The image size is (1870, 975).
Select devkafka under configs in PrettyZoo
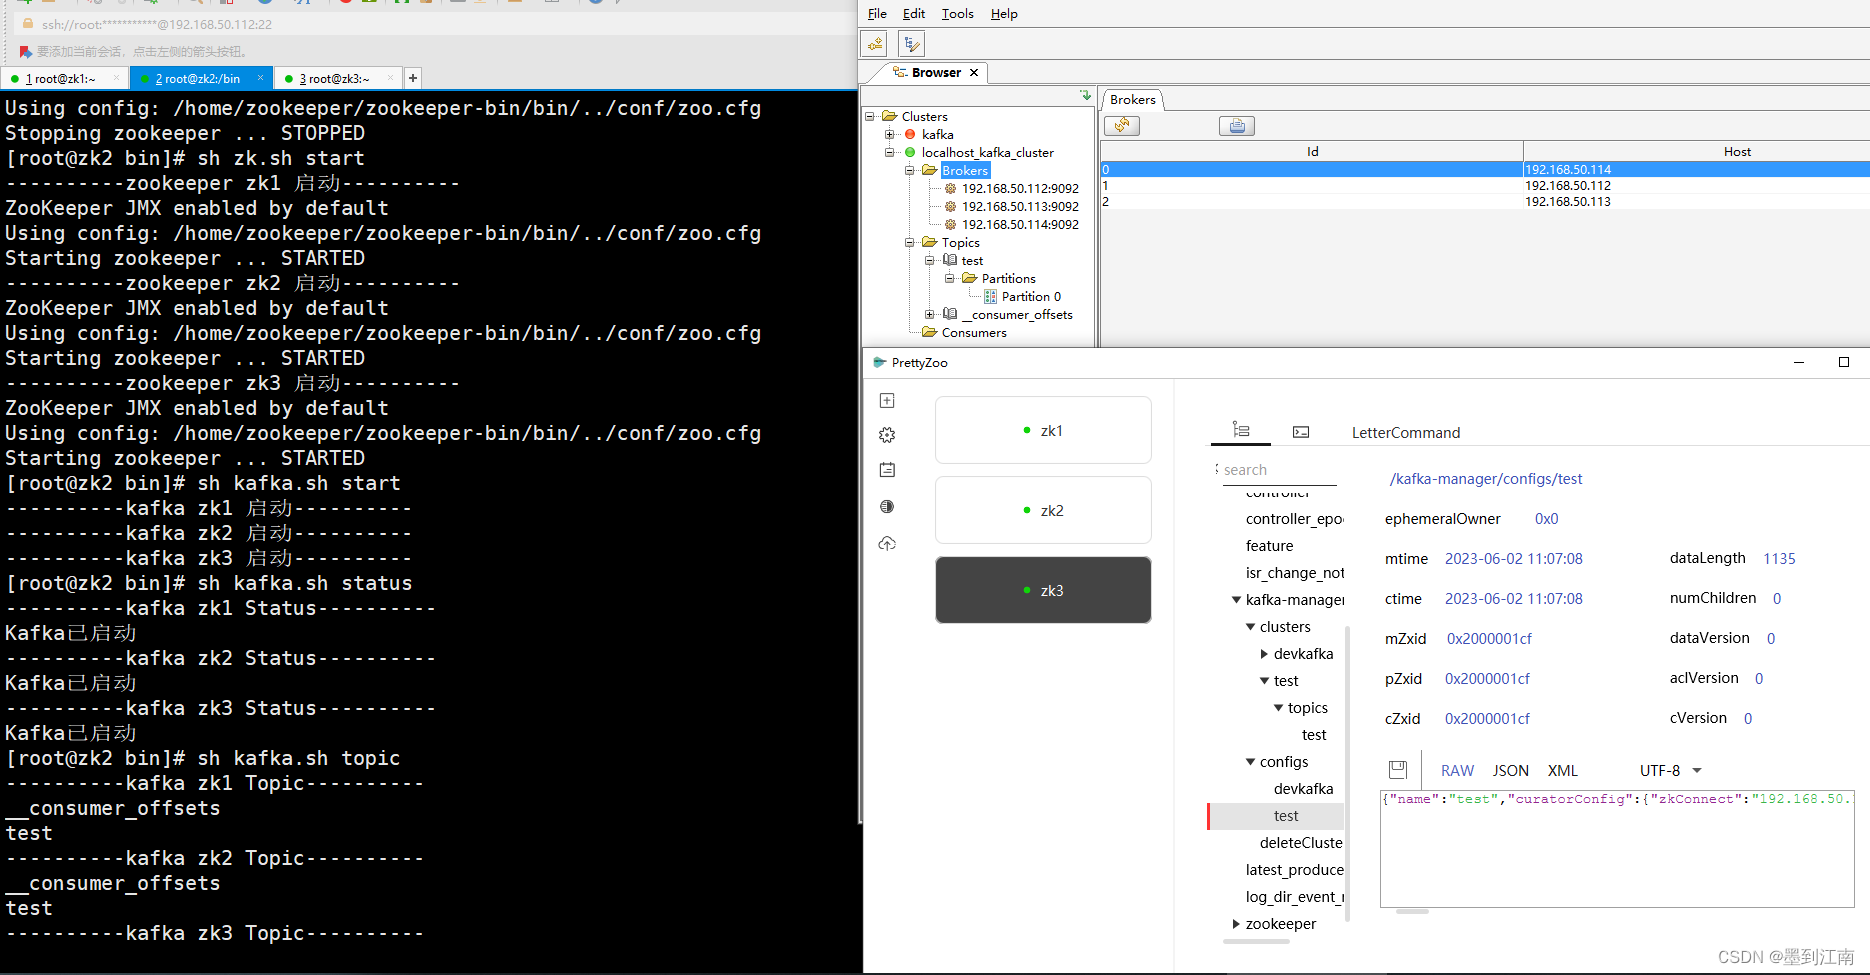(x=1303, y=789)
